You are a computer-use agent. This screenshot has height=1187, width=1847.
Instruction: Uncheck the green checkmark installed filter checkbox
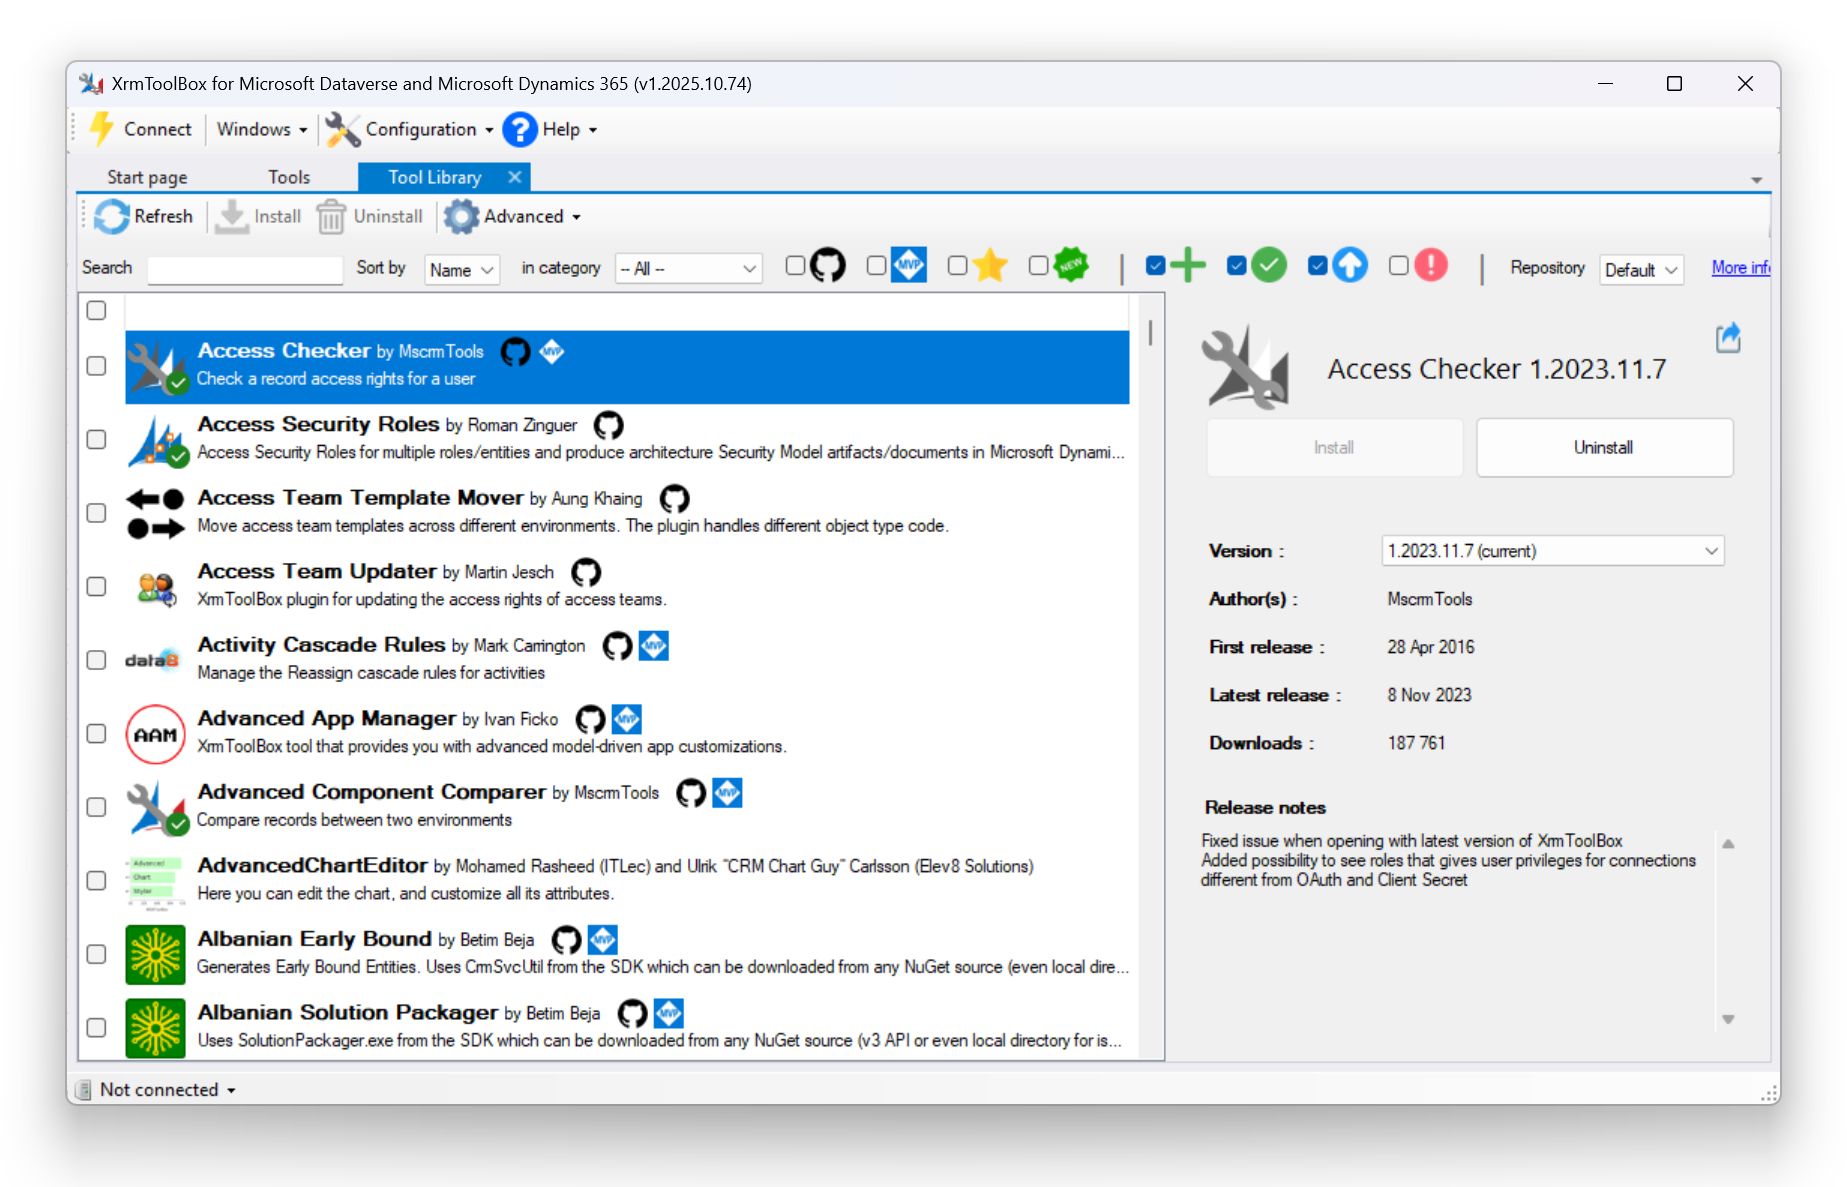pyautogui.click(x=1237, y=265)
